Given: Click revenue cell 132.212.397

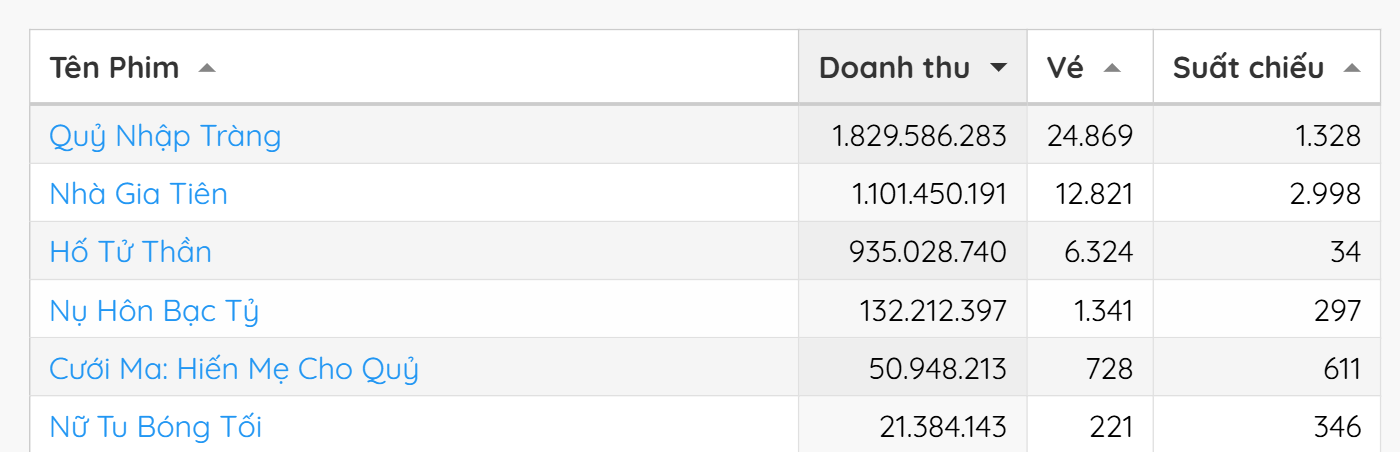Looking at the screenshot, I should [933, 312].
